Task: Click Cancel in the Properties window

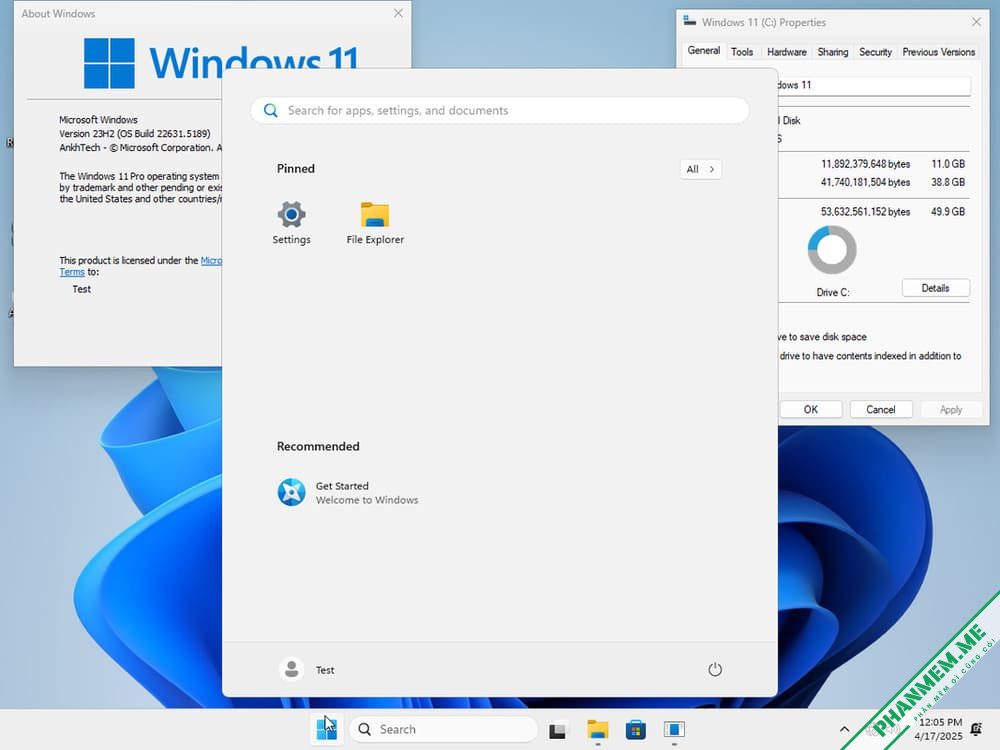Action: (x=881, y=409)
